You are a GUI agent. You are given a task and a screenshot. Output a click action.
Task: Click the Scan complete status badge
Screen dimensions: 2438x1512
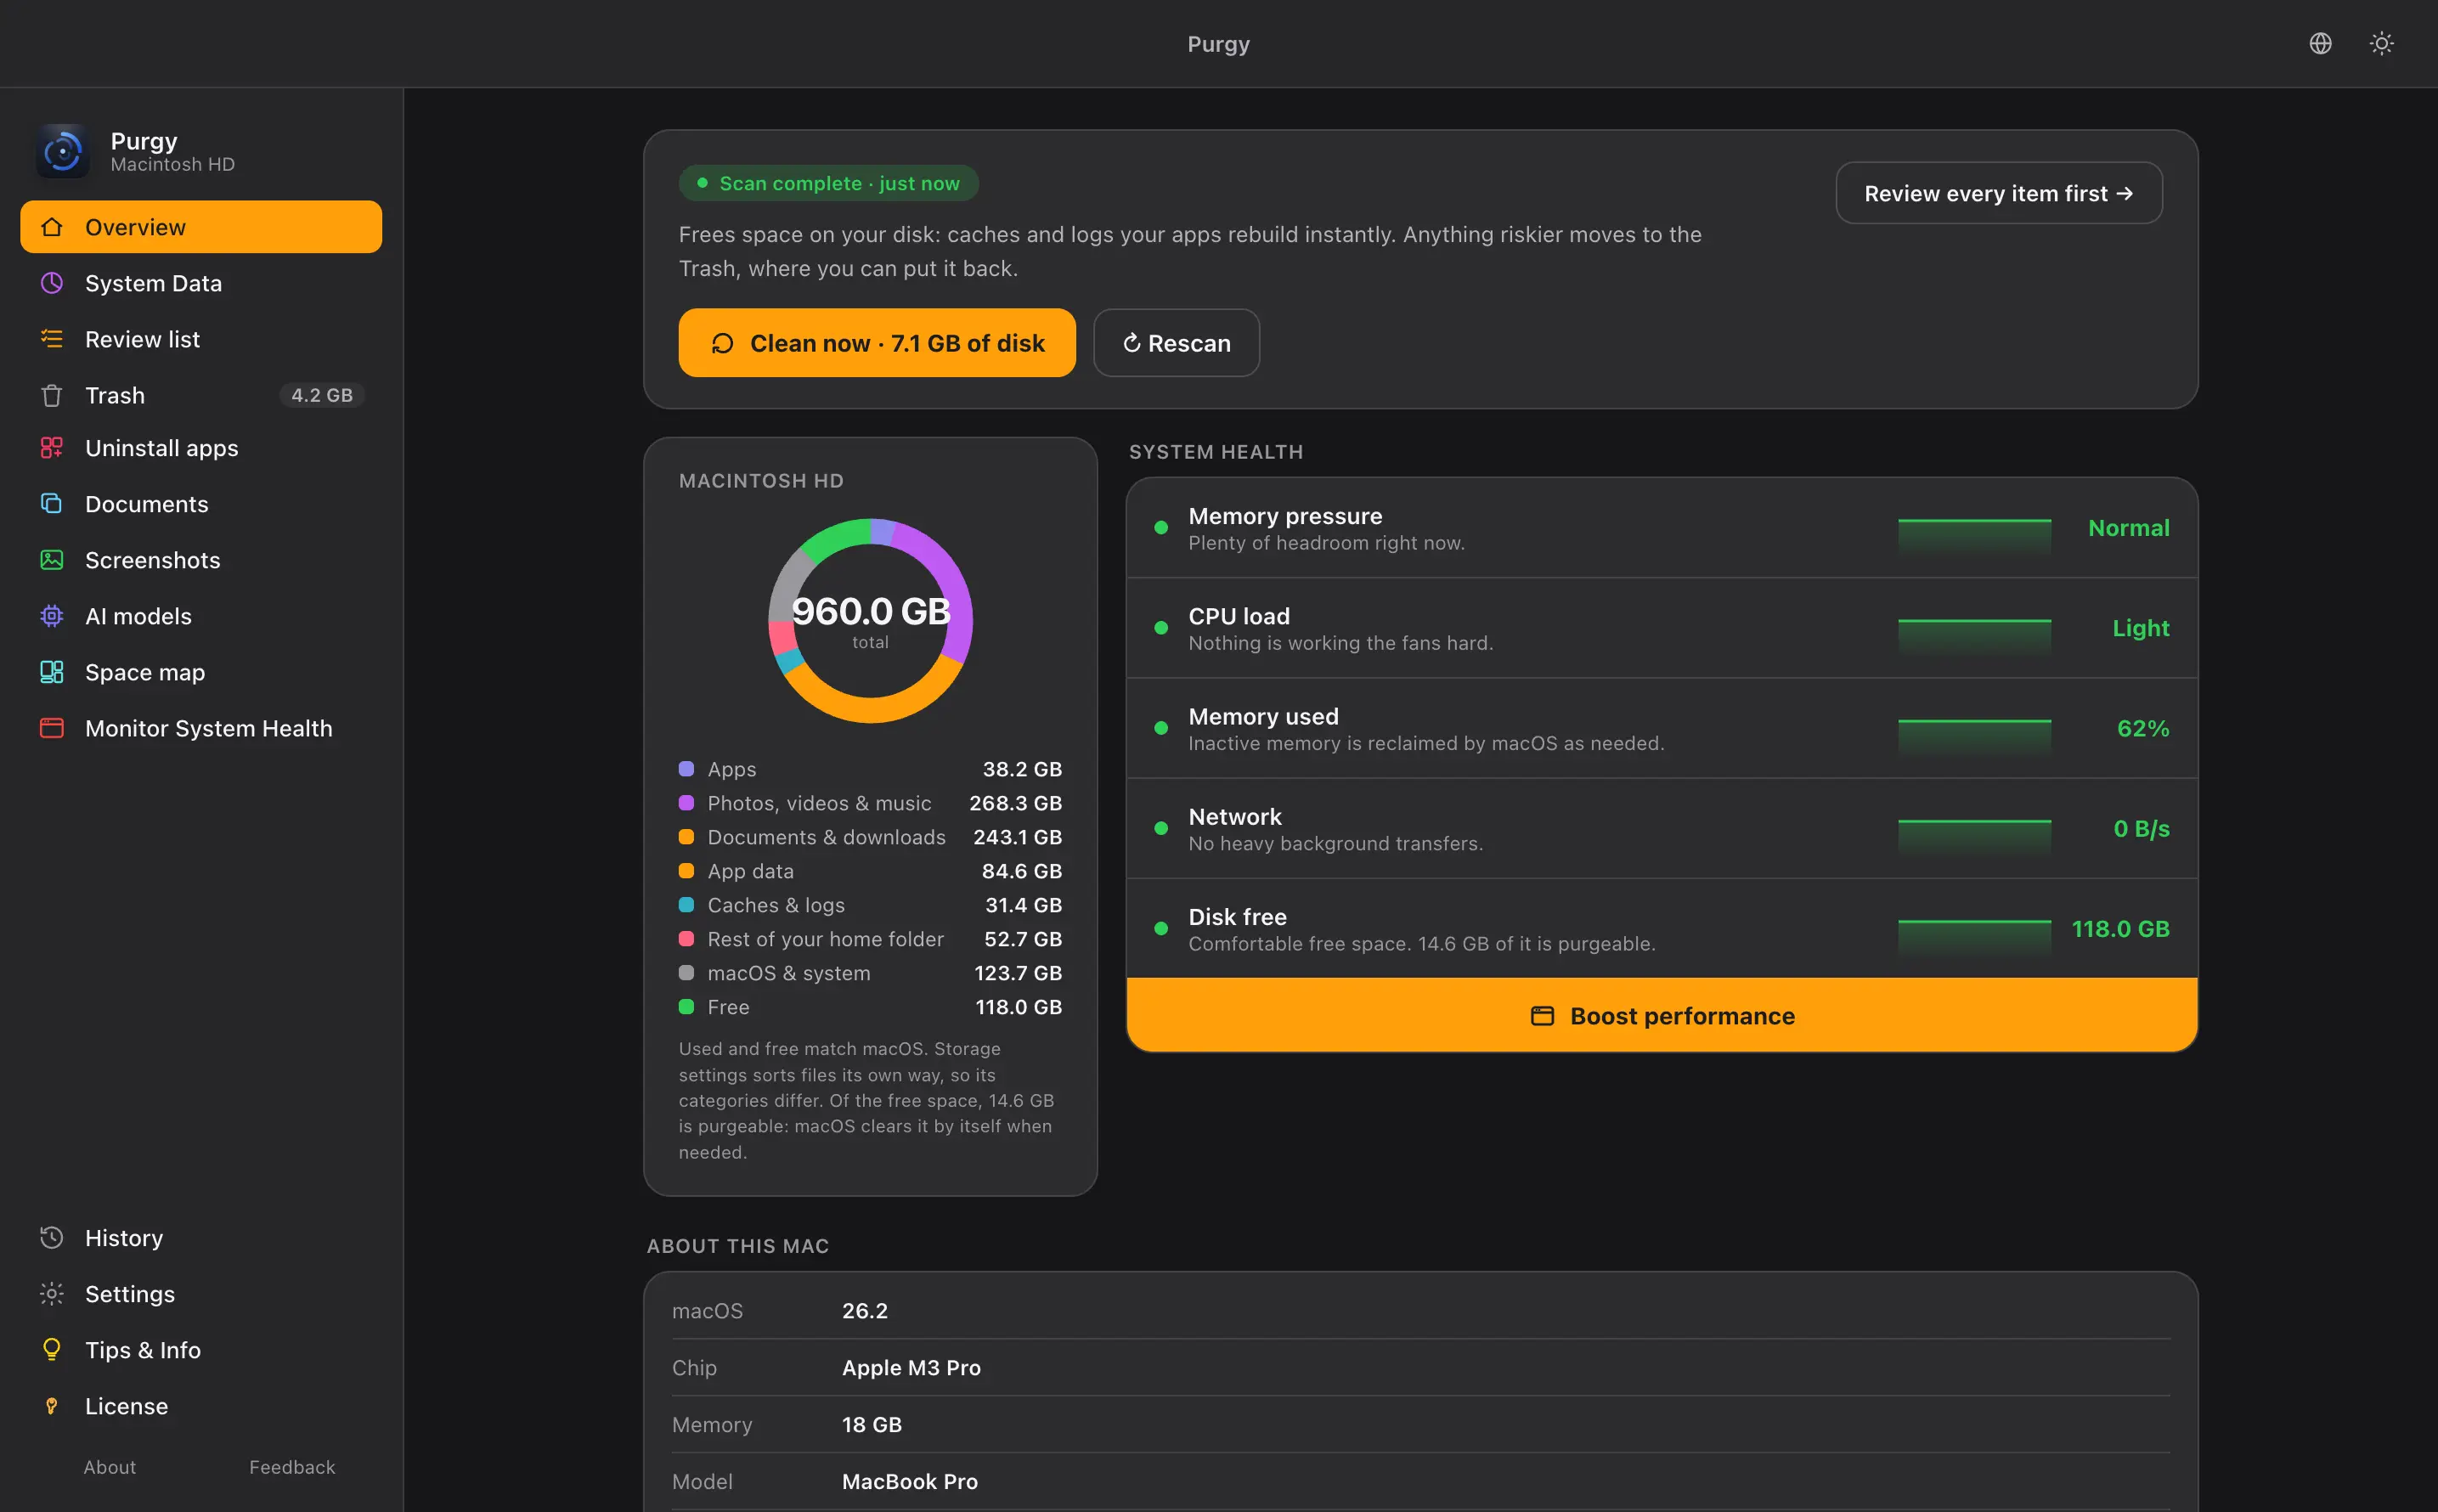pos(828,183)
